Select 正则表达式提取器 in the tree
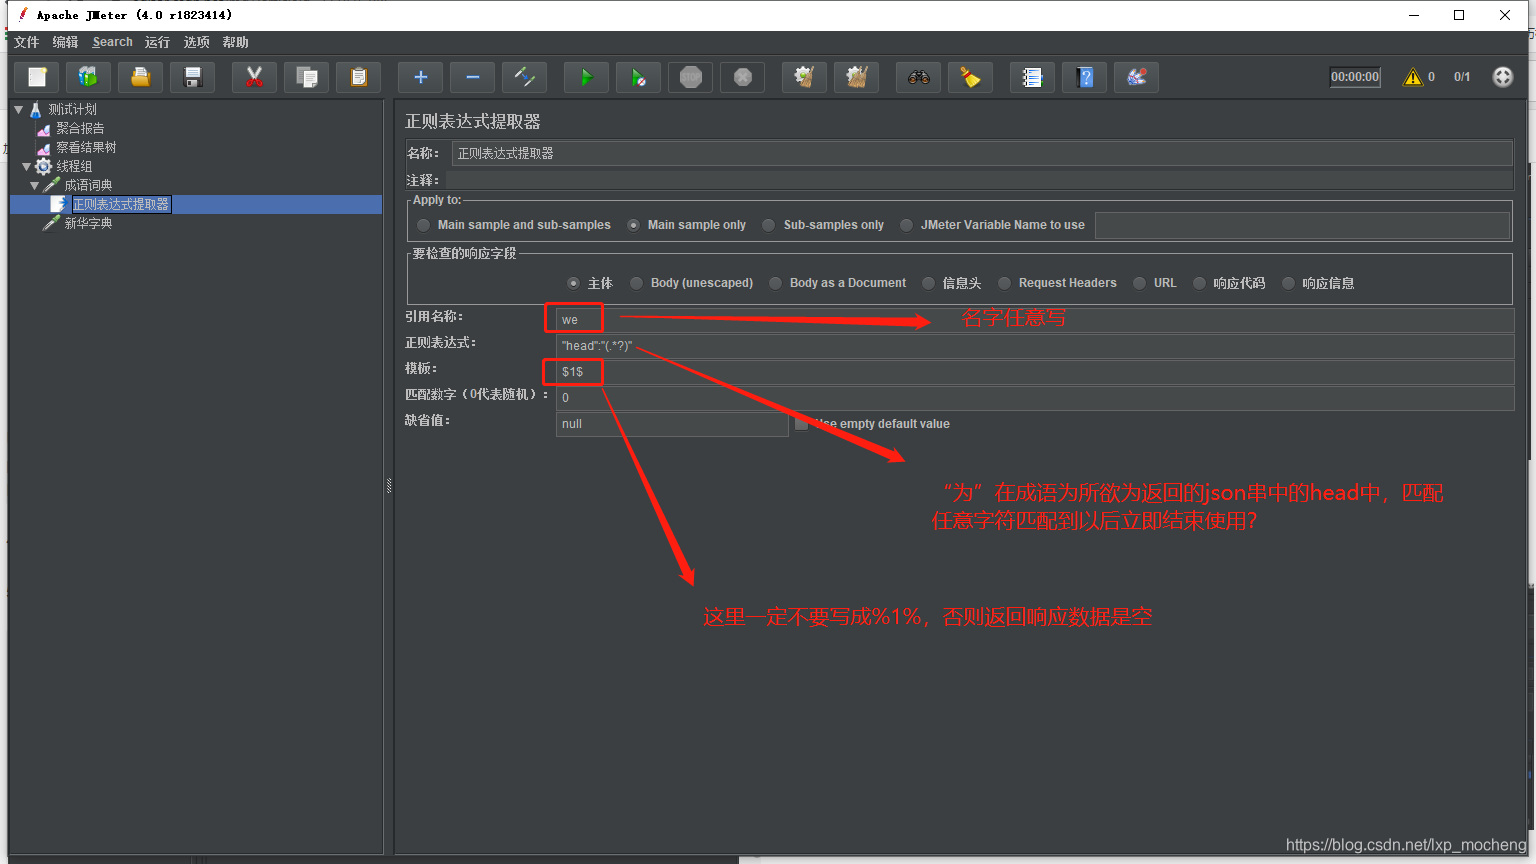This screenshot has height=864, width=1536. (121, 204)
